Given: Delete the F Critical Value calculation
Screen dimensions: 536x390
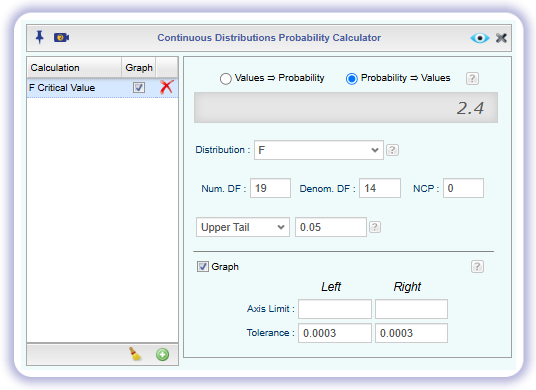Looking at the screenshot, I should 166,87.
